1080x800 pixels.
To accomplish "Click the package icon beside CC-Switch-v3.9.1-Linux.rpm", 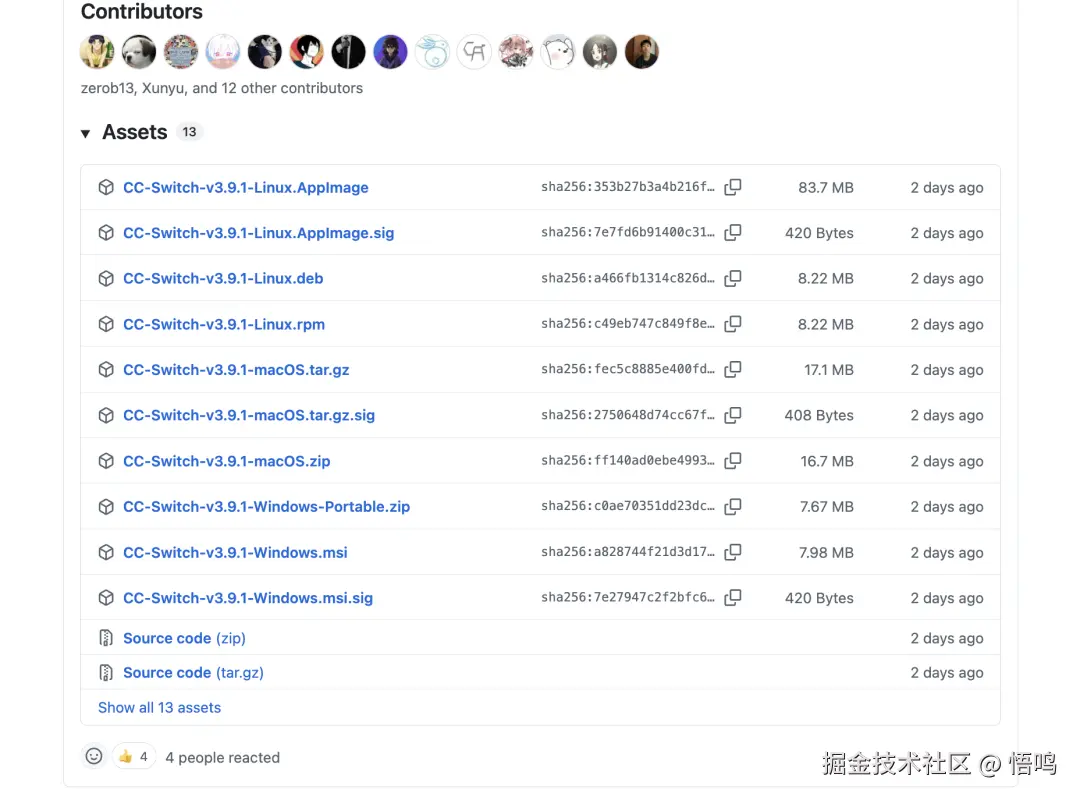I will pyautogui.click(x=106, y=324).
